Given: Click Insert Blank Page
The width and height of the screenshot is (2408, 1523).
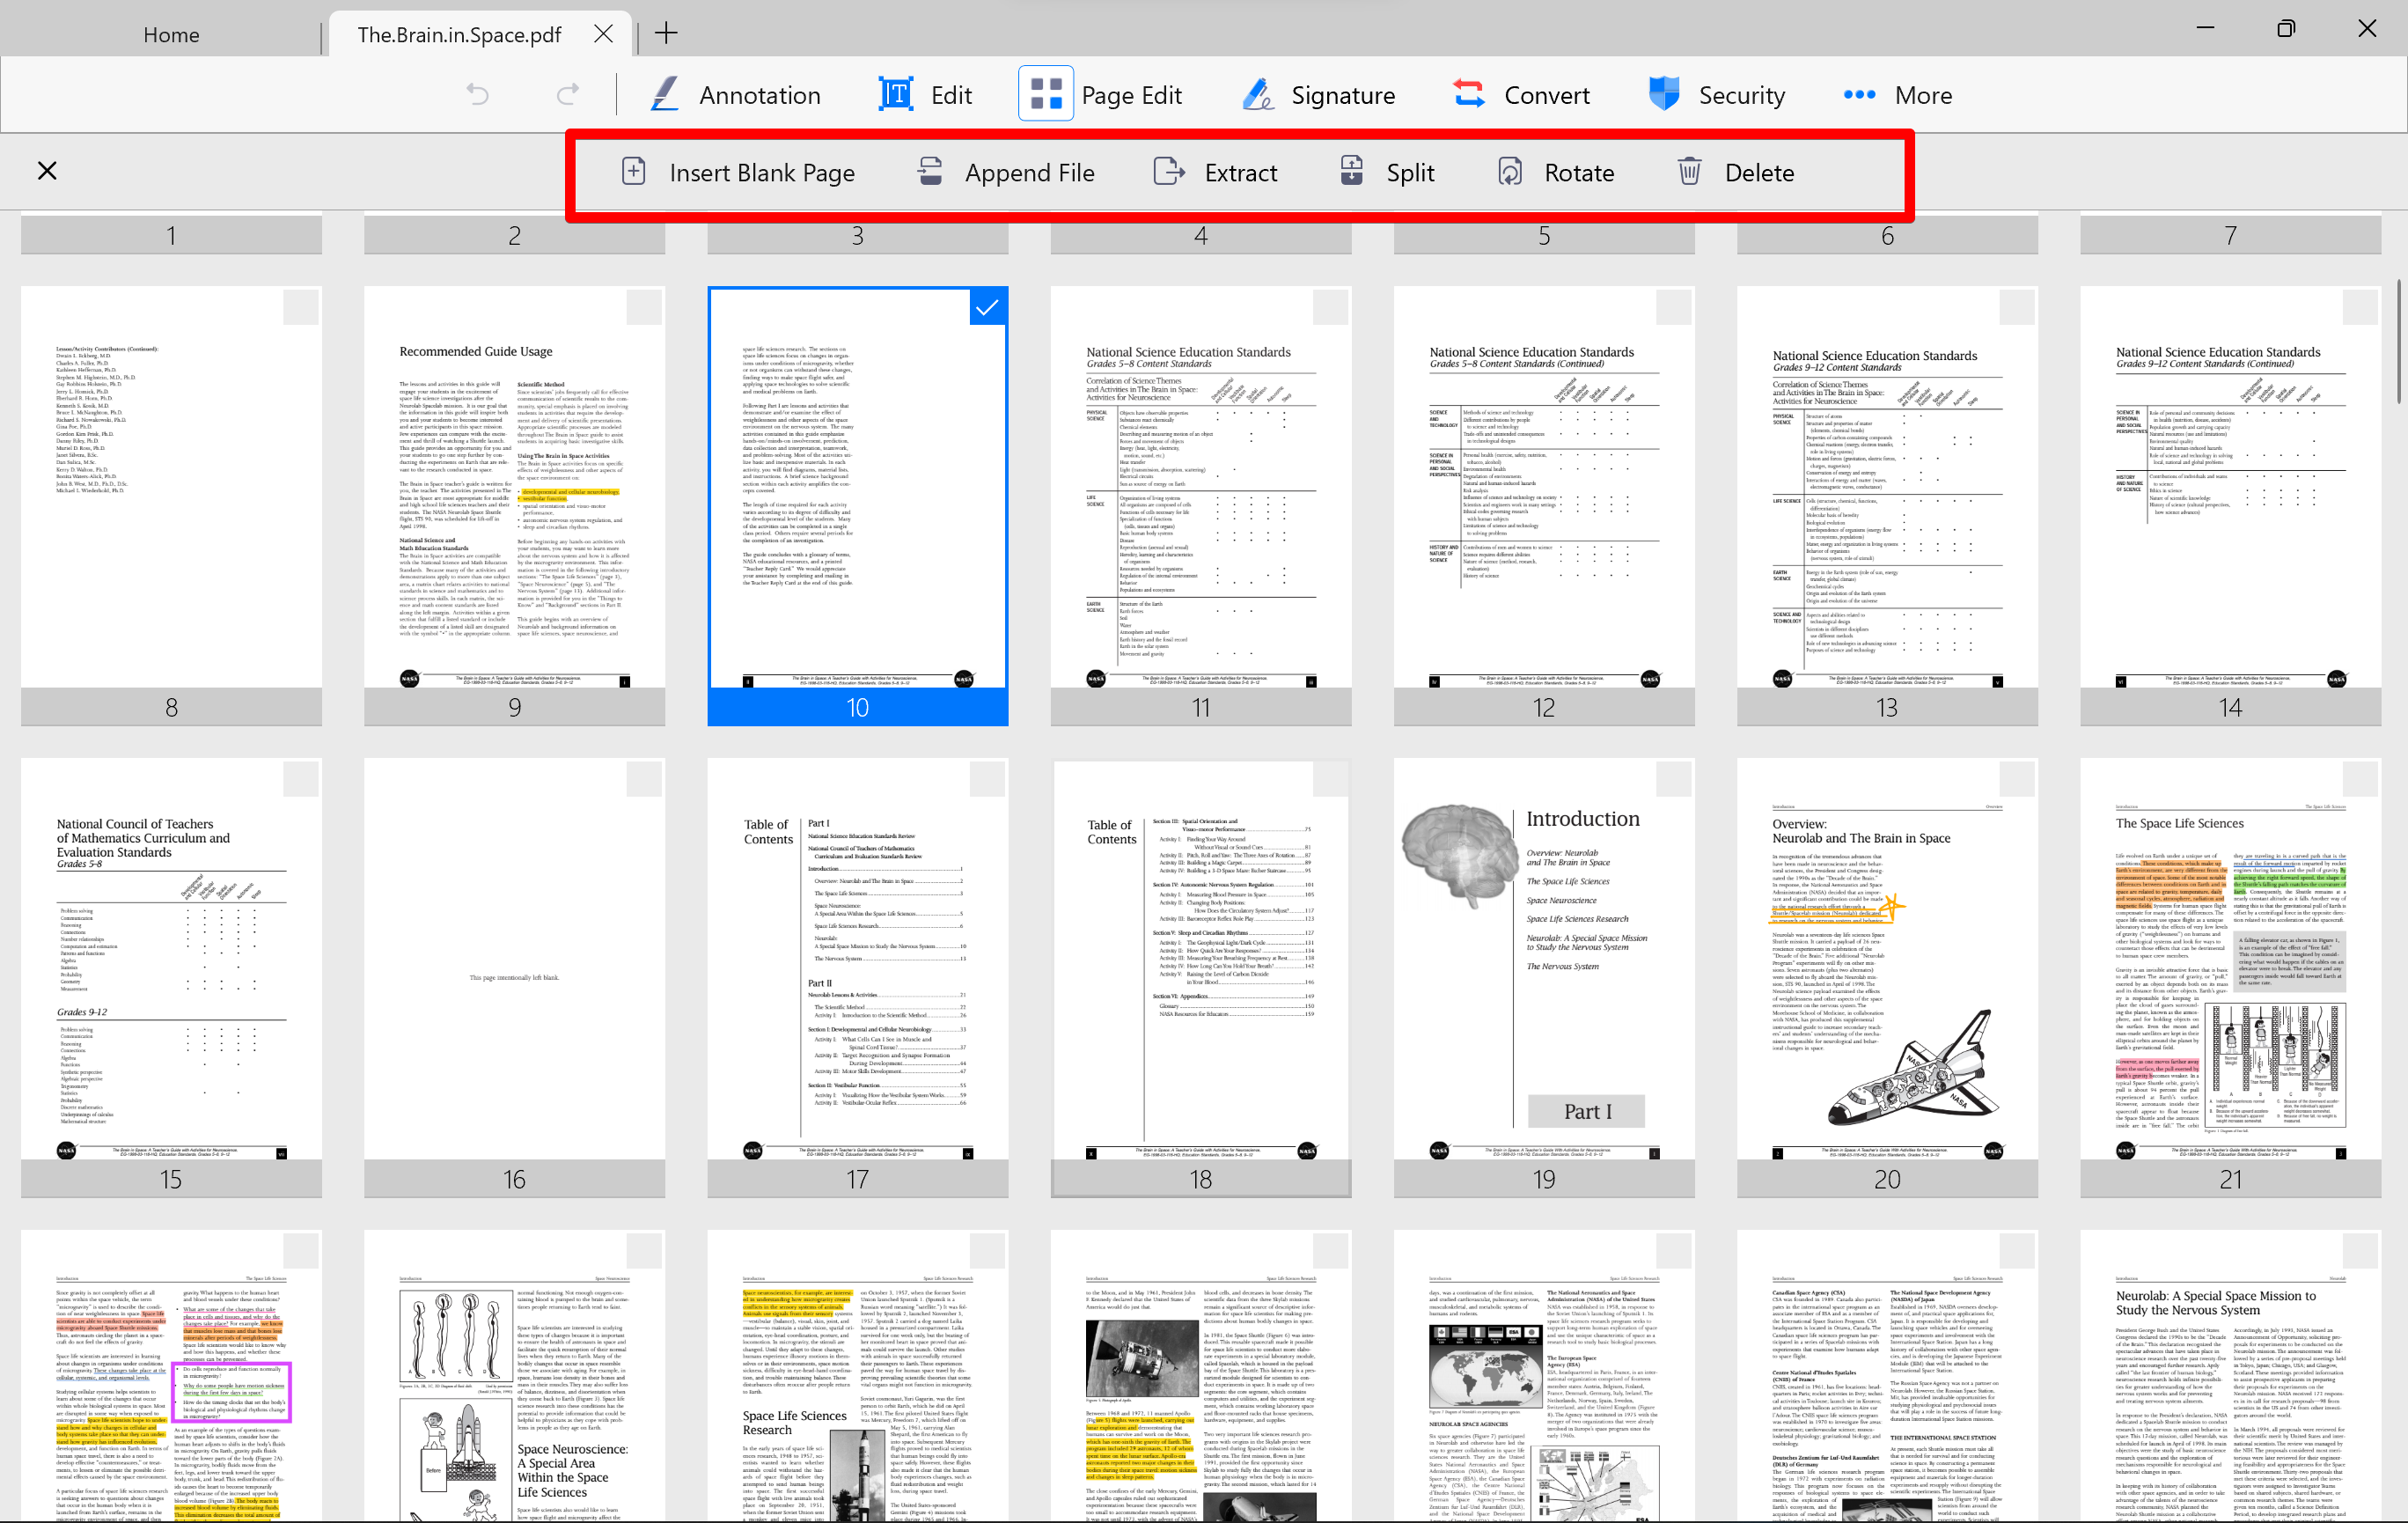Looking at the screenshot, I should [738, 172].
